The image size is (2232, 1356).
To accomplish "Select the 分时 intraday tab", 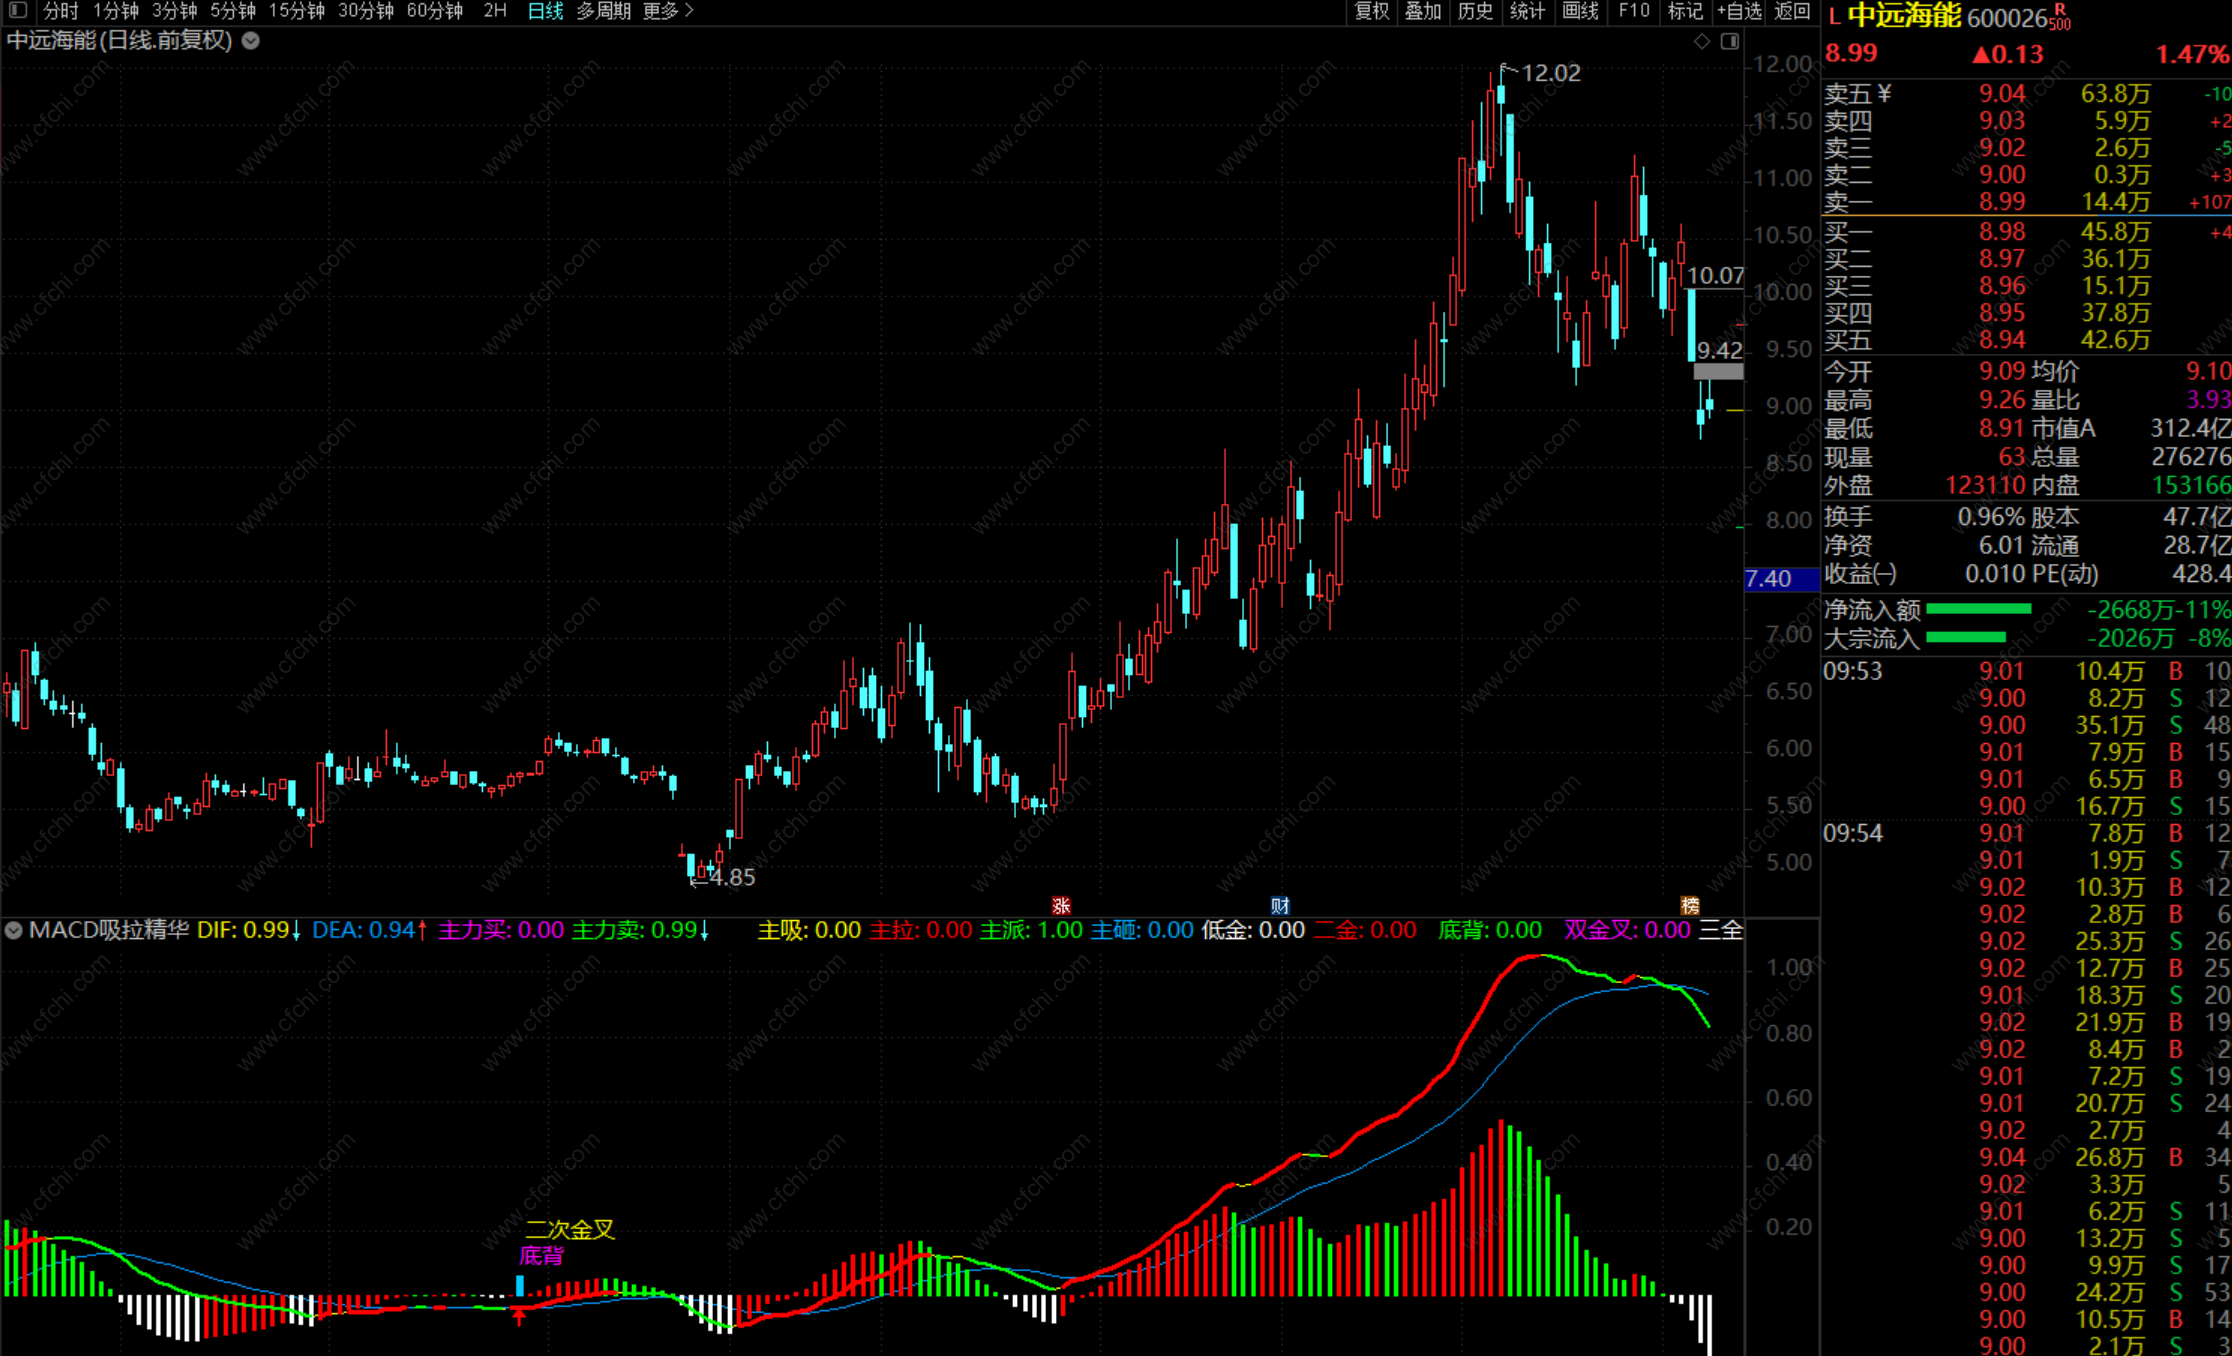I will coord(60,11).
